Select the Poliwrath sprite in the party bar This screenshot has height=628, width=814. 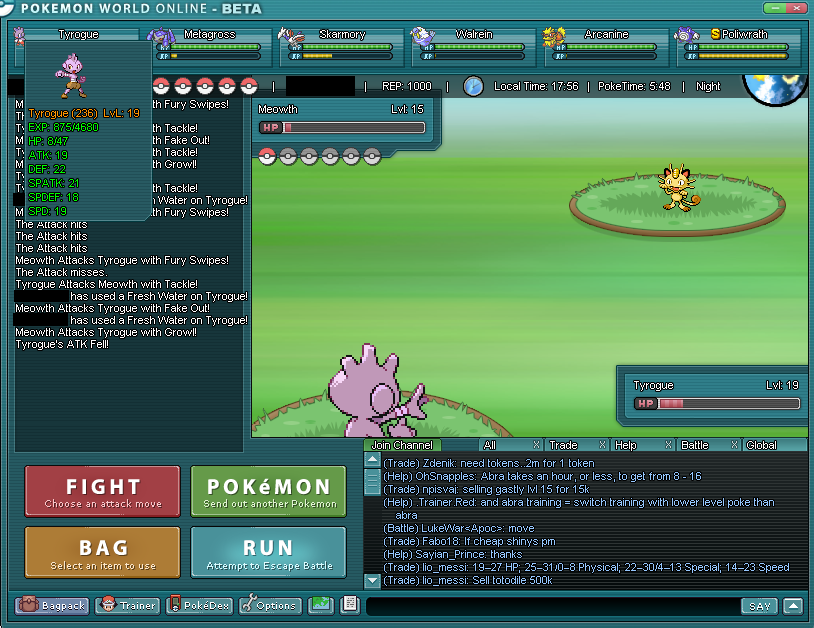[686, 35]
